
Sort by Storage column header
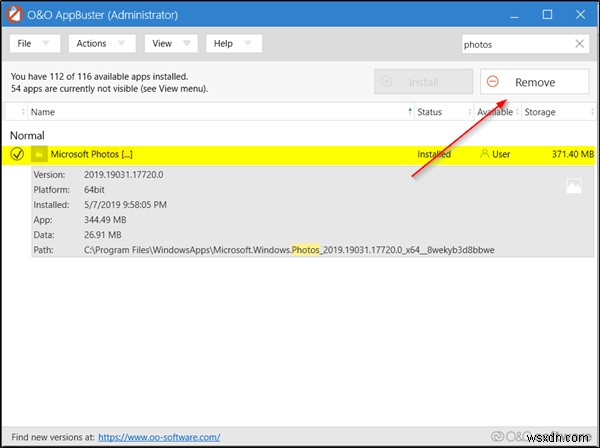pos(559,112)
